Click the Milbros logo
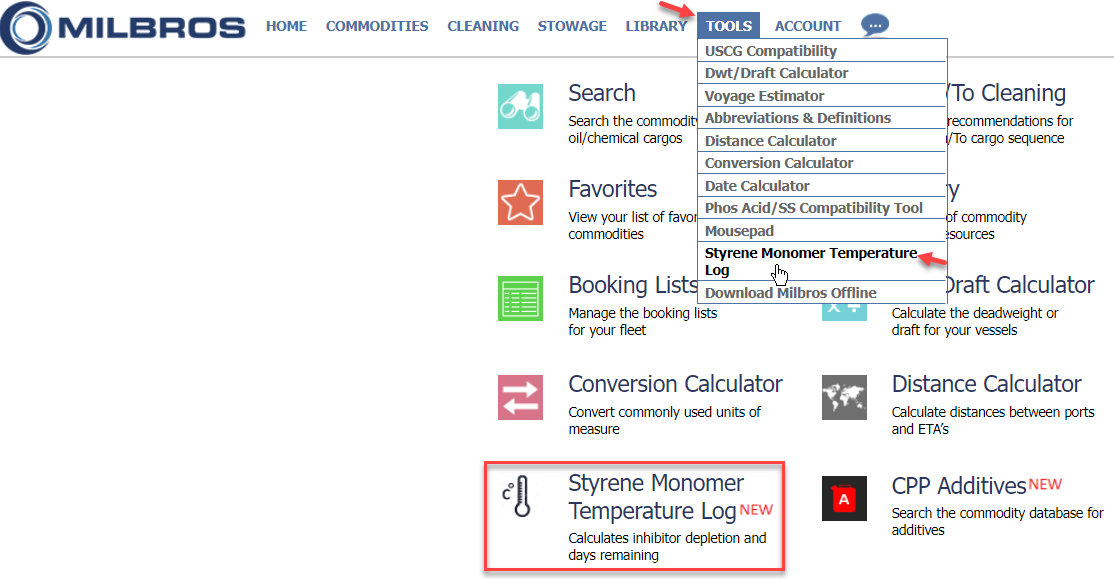This screenshot has width=1114, height=579. [123, 27]
